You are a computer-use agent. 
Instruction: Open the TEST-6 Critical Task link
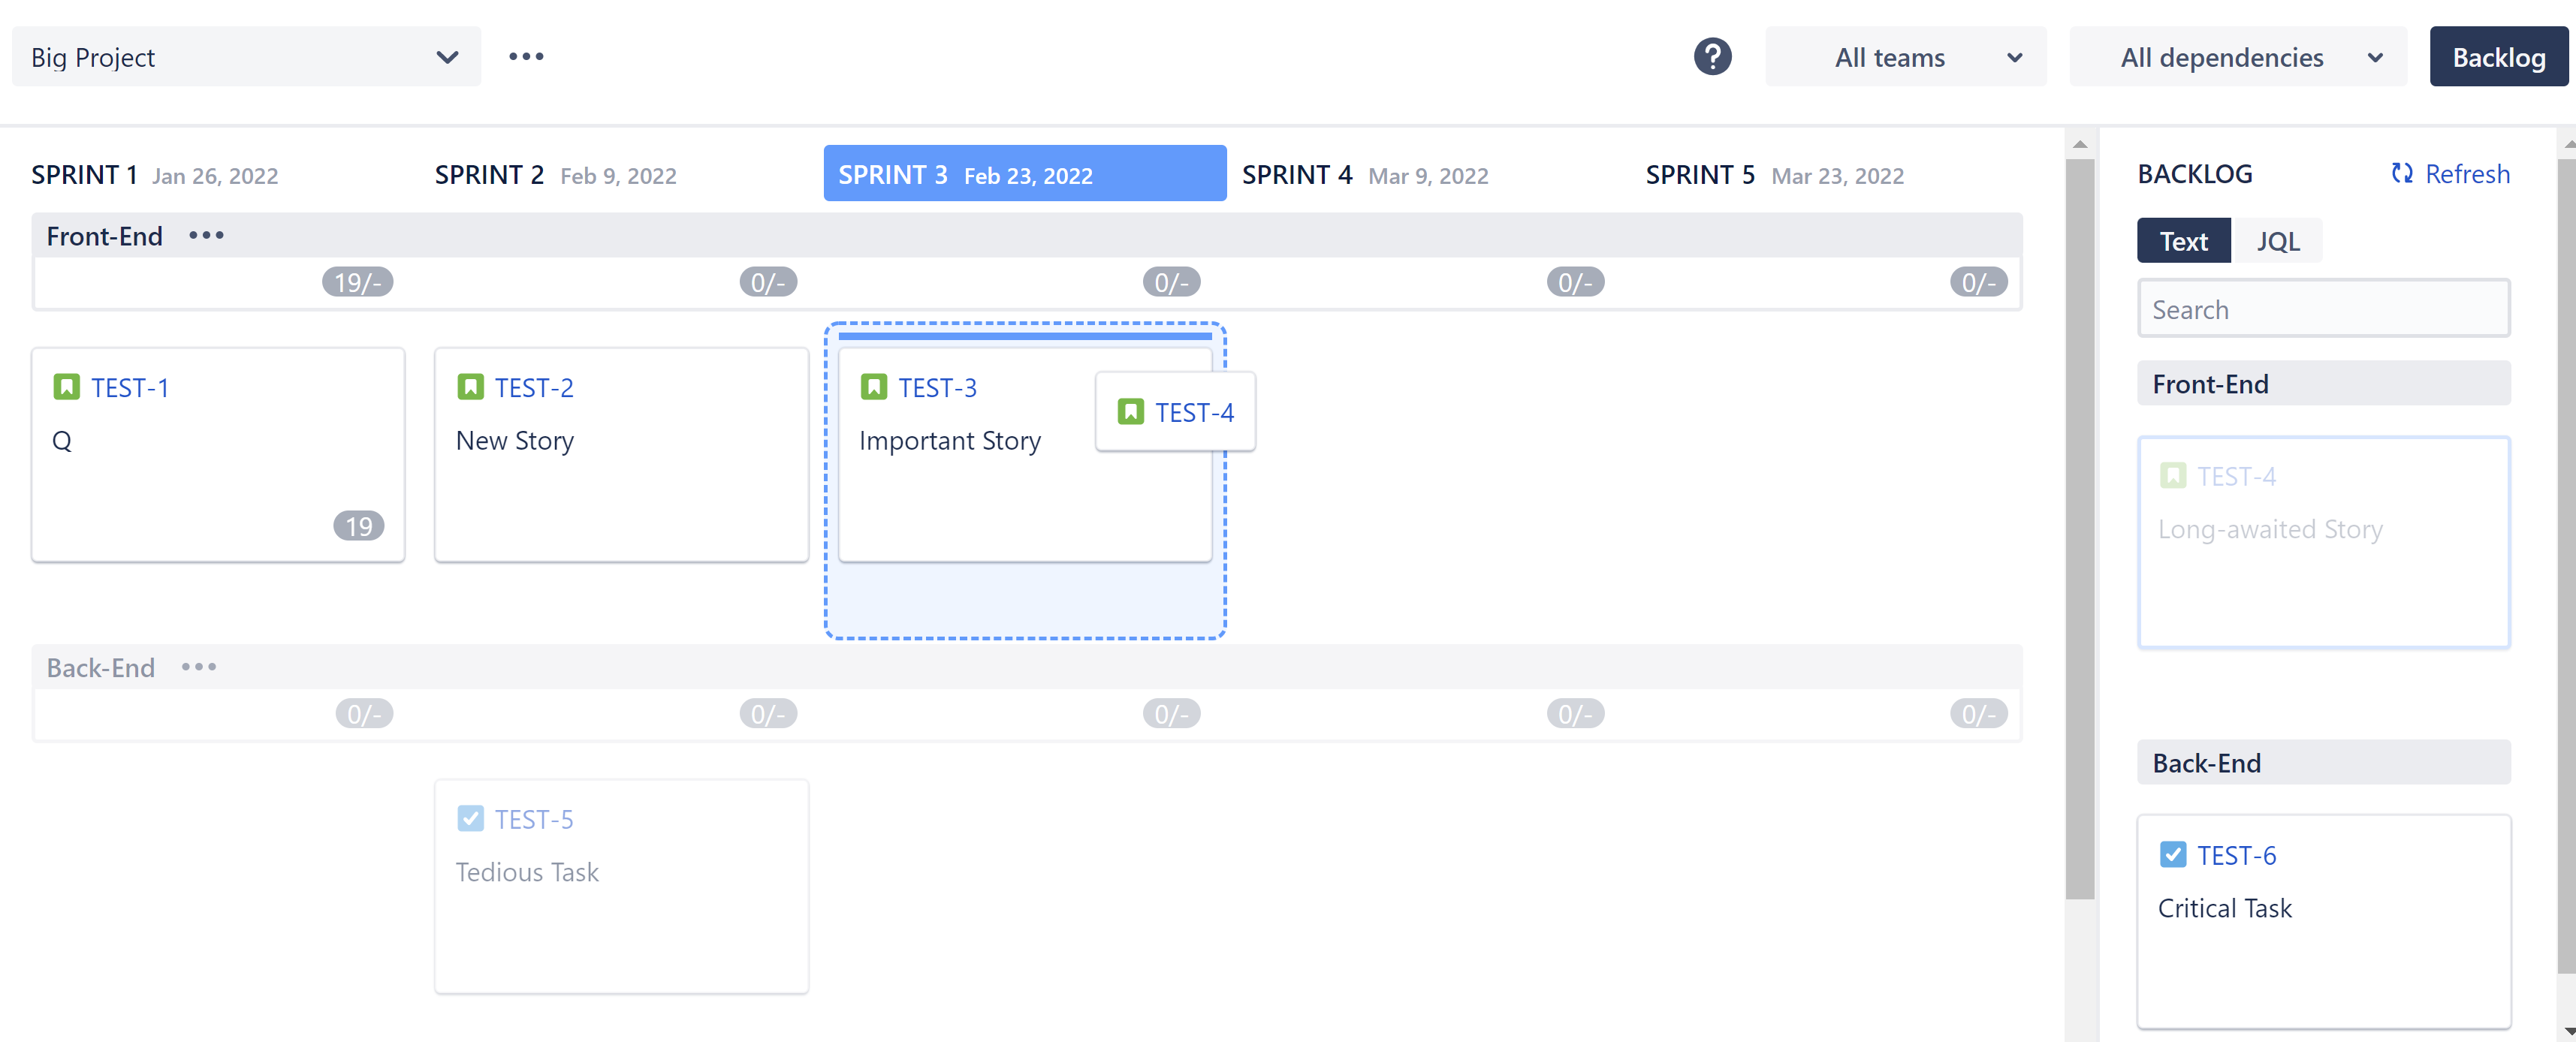2237,855
